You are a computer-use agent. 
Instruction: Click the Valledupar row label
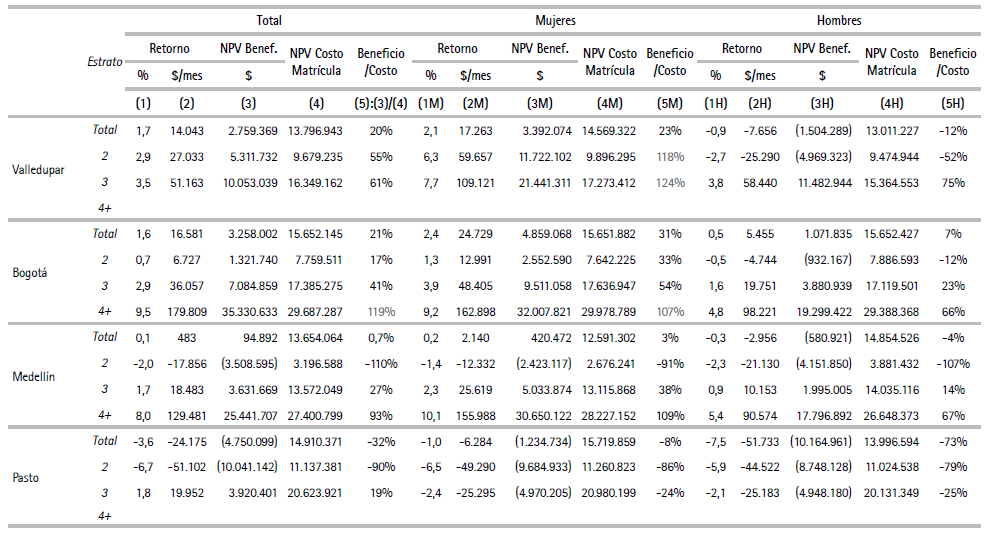click(x=38, y=170)
